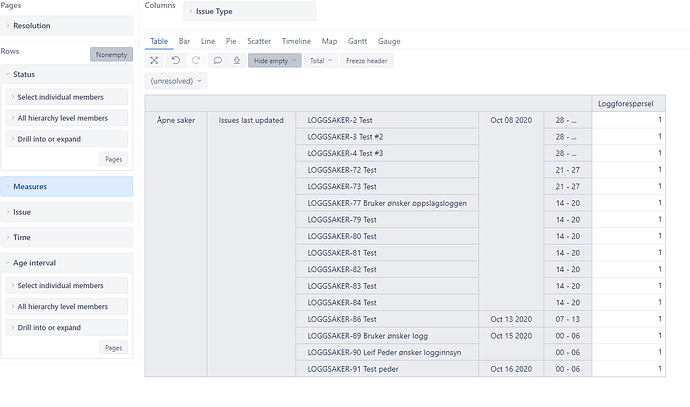Open the report comment icon
Viewport: 690px width, 407px height.
pos(217,61)
